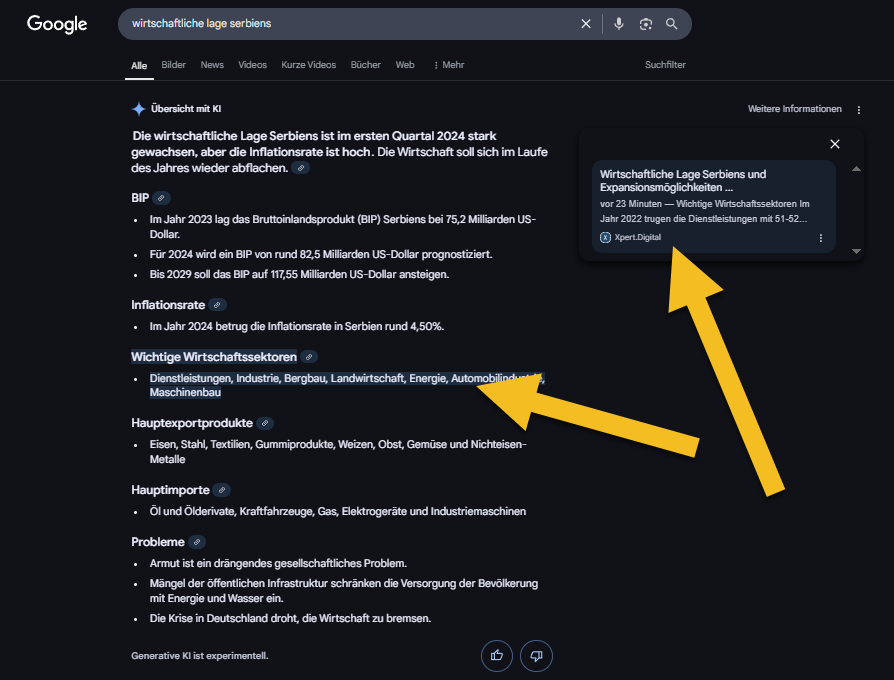Screen dimensions: 894x680
Task: Open three-dot menu on Xpert.Digital card
Action: pos(821,238)
